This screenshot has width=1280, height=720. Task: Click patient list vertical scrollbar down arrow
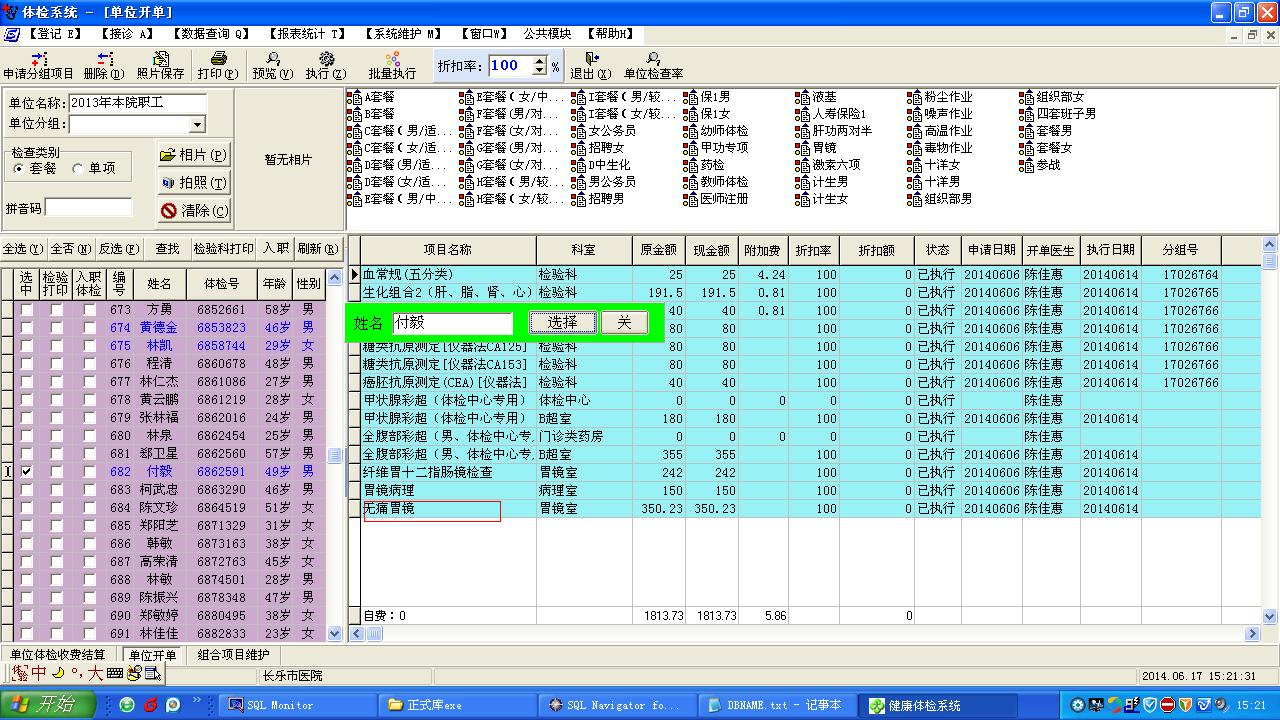coord(335,633)
